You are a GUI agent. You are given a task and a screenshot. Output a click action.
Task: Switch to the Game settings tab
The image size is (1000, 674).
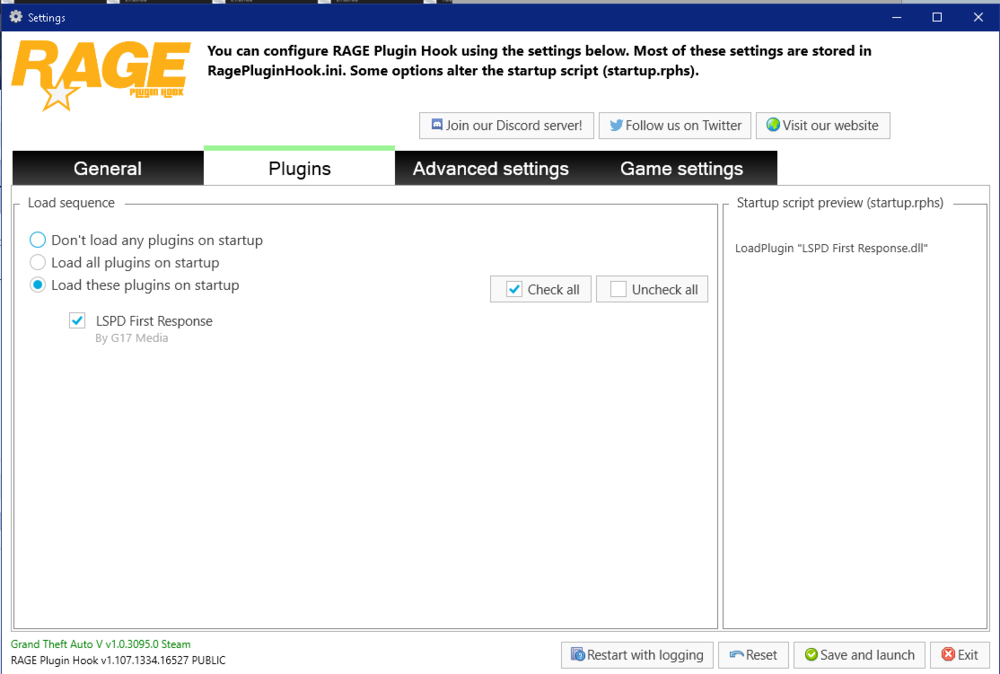point(683,168)
